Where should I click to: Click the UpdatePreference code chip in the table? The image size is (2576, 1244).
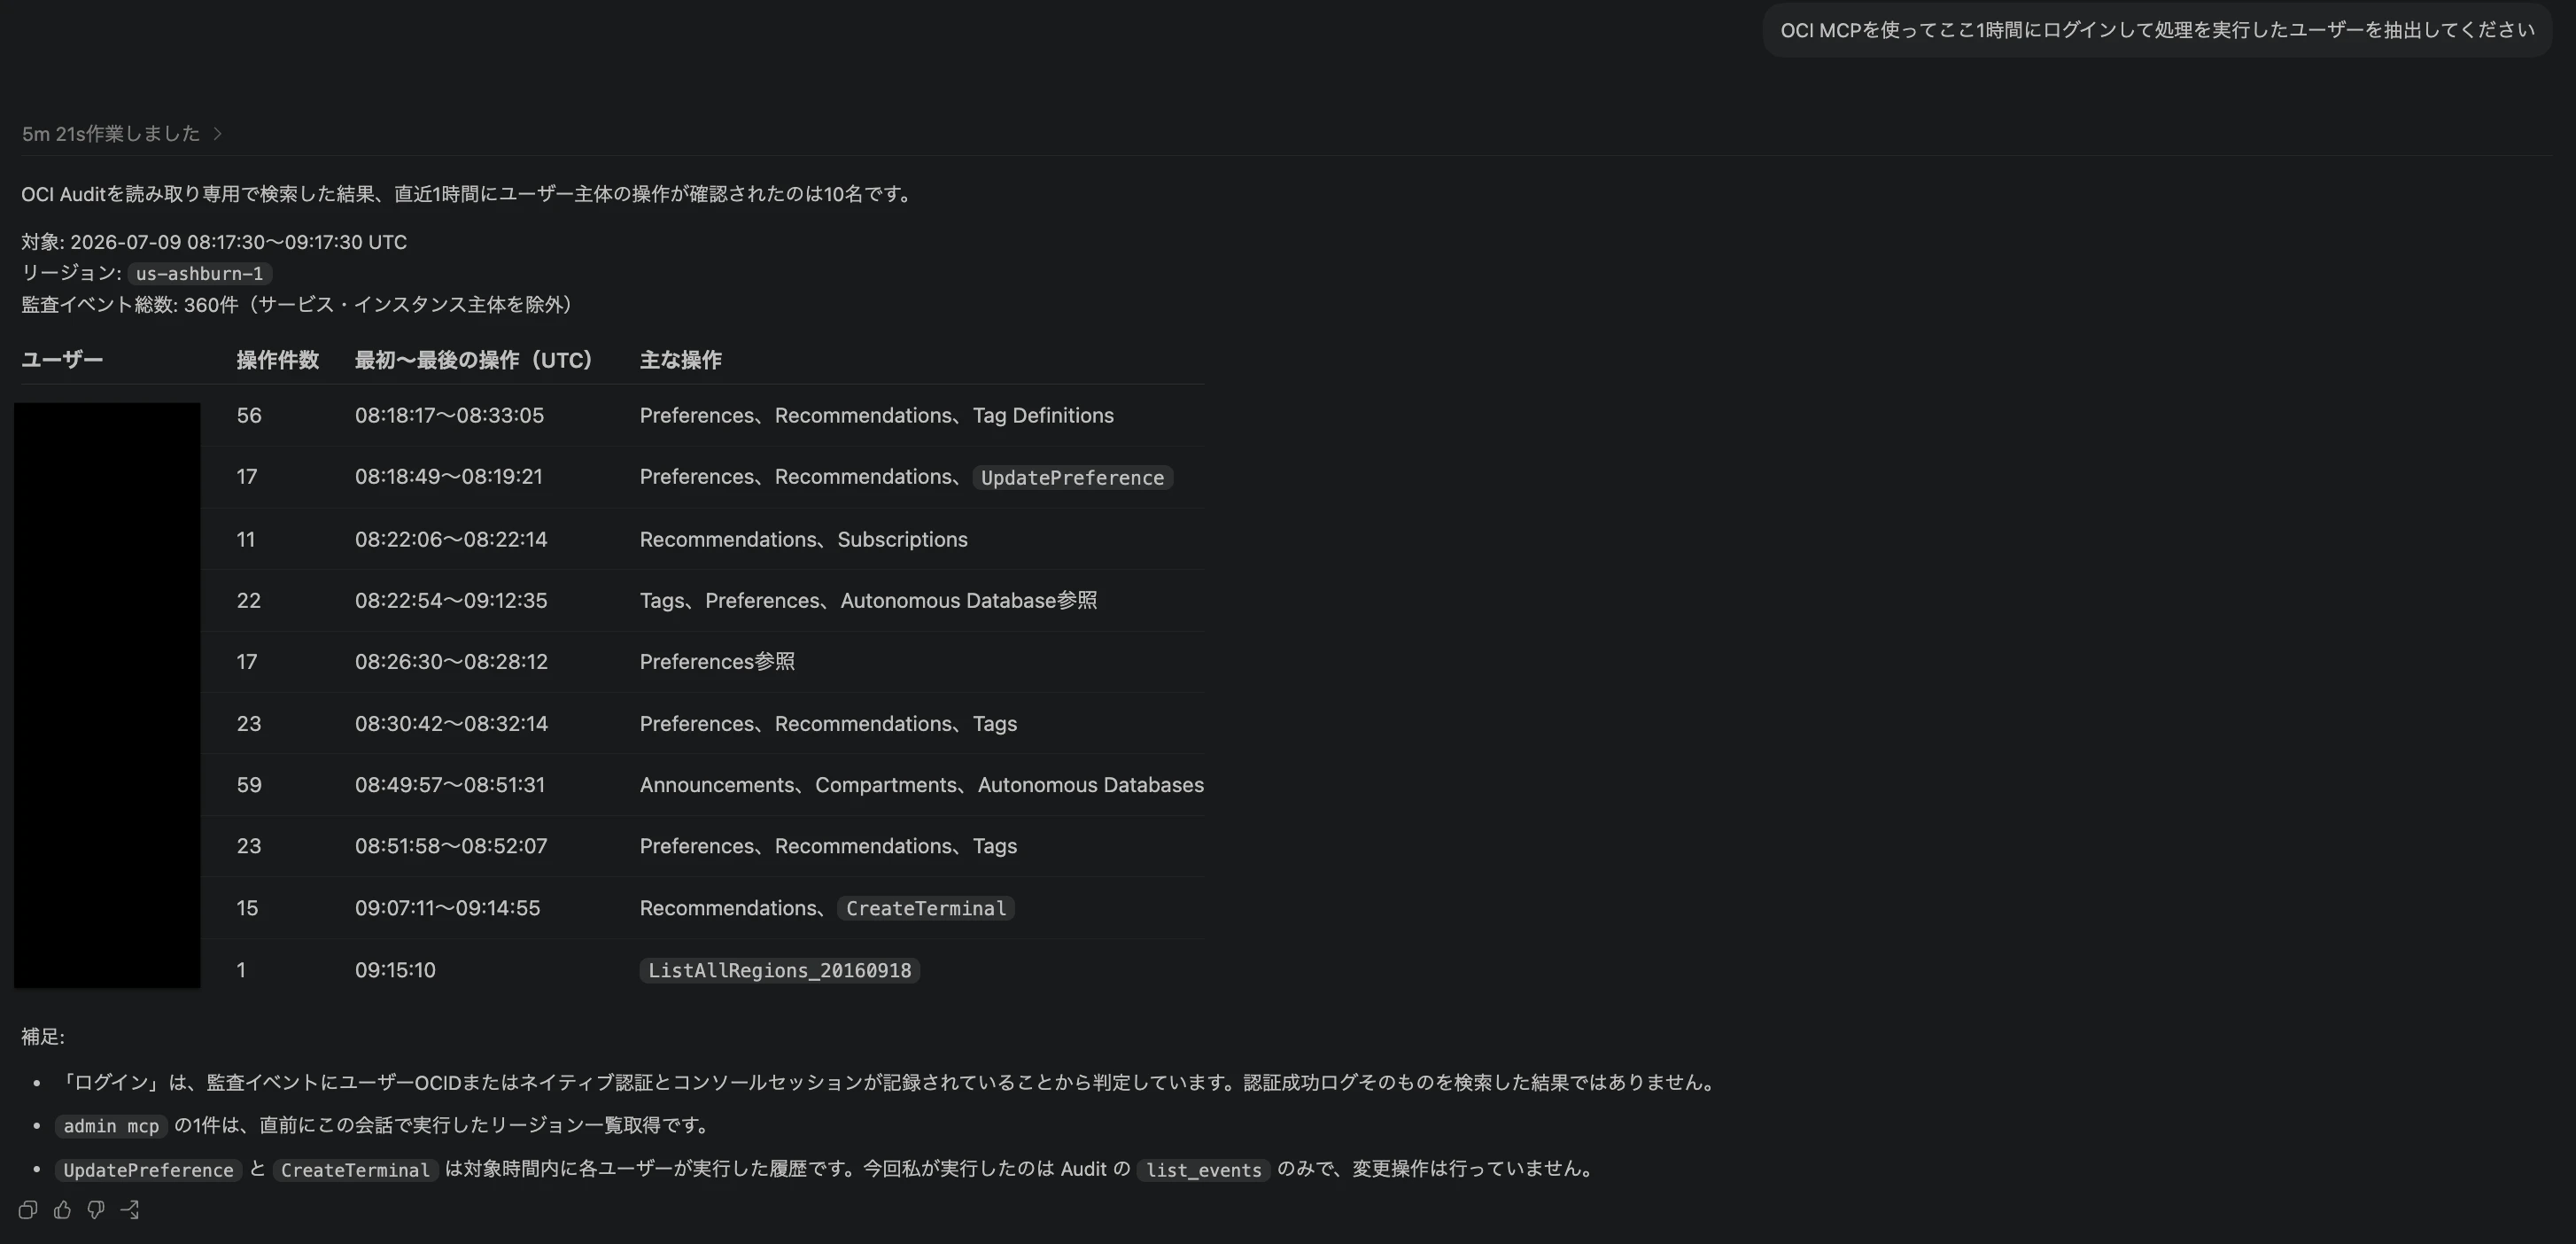tap(1072, 478)
